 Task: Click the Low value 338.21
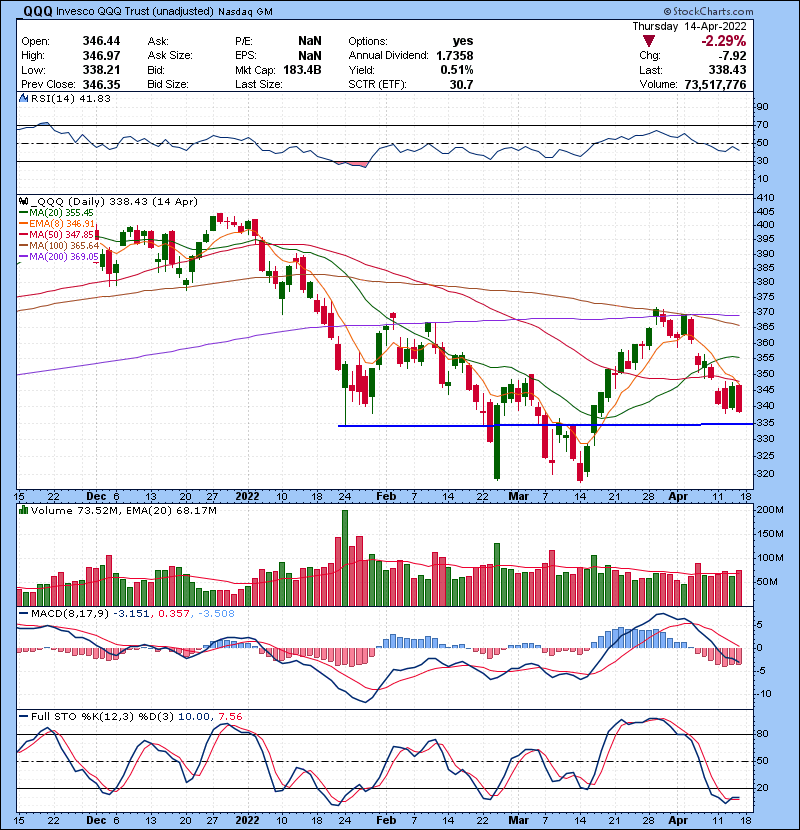point(101,70)
